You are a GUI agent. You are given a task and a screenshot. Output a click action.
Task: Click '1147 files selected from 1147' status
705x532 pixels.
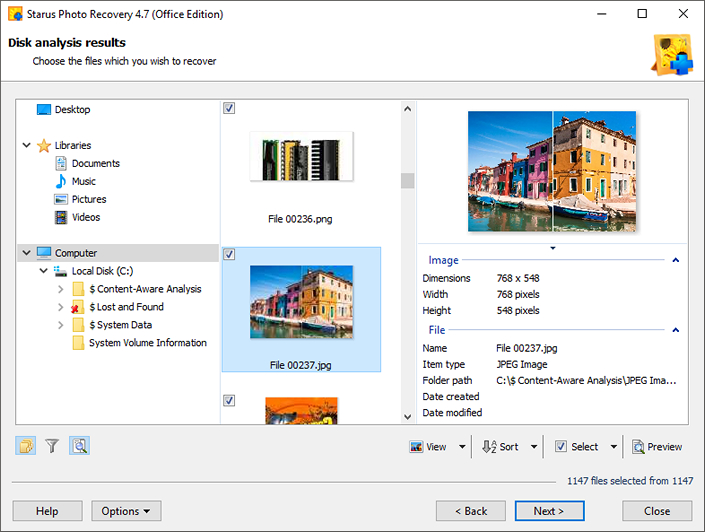pyautogui.click(x=630, y=481)
